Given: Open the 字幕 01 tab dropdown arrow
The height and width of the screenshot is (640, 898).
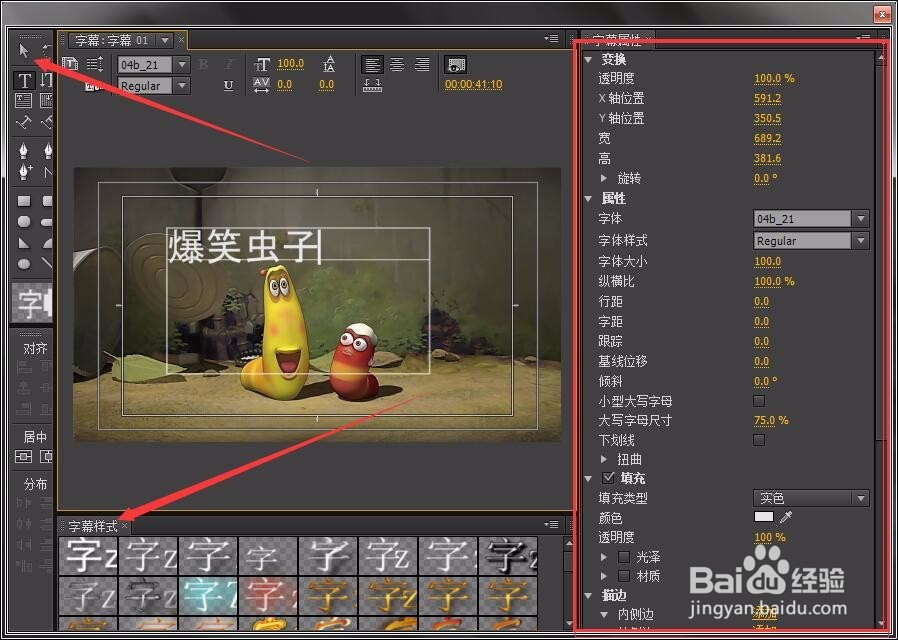Looking at the screenshot, I should (x=165, y=40).
